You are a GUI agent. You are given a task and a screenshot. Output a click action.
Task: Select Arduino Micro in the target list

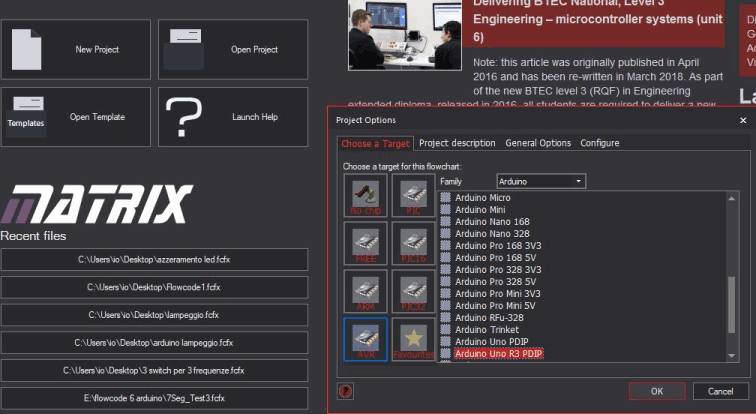(483, 198)
